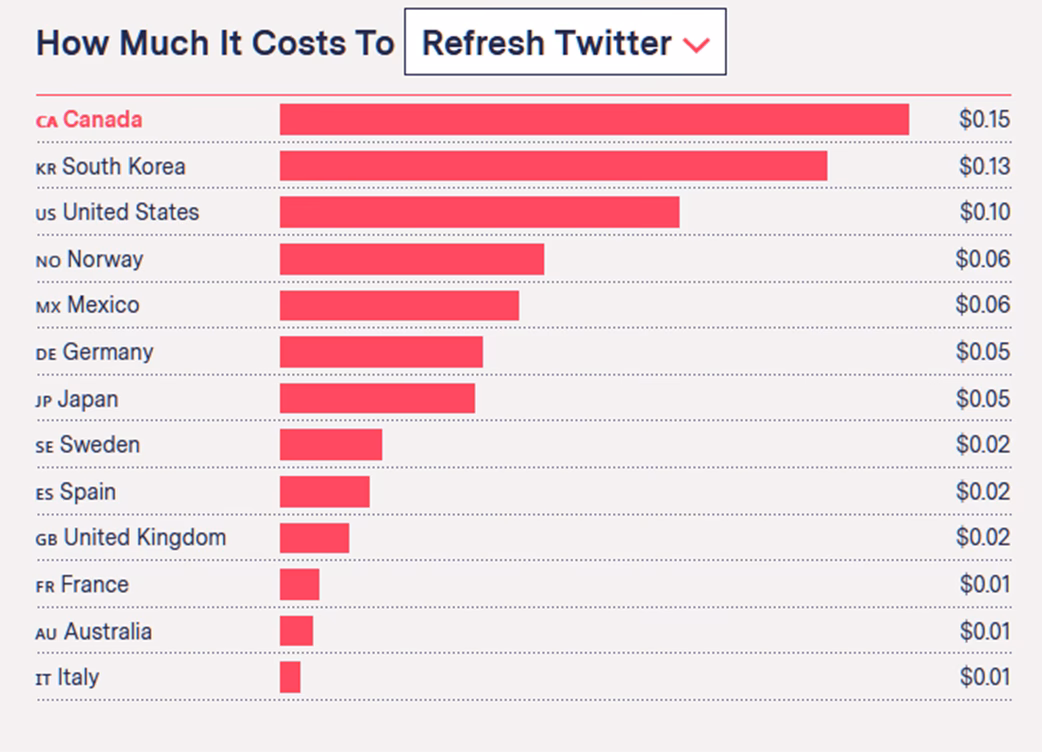Viewport: 1042px width, 752px height.
Task: Select the Norway country label
Action: point(90,259)
